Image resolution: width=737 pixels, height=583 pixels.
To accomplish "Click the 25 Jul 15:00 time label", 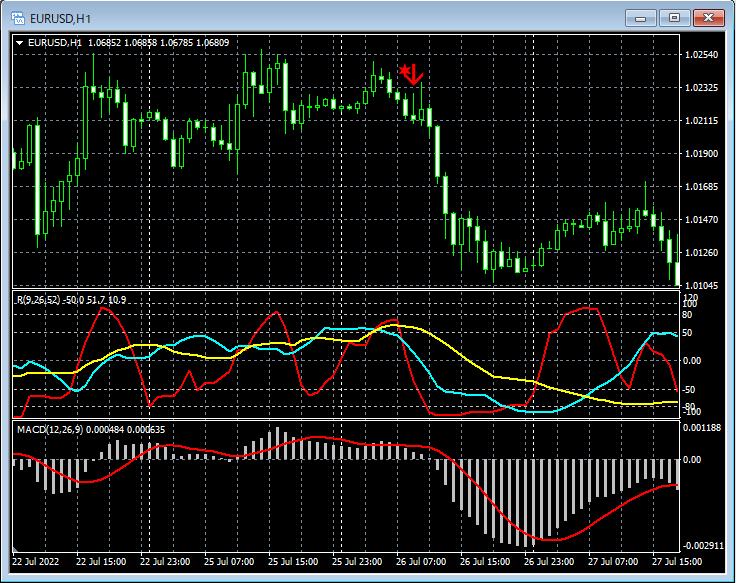I will pyautogui.click(x=293, y=562).
